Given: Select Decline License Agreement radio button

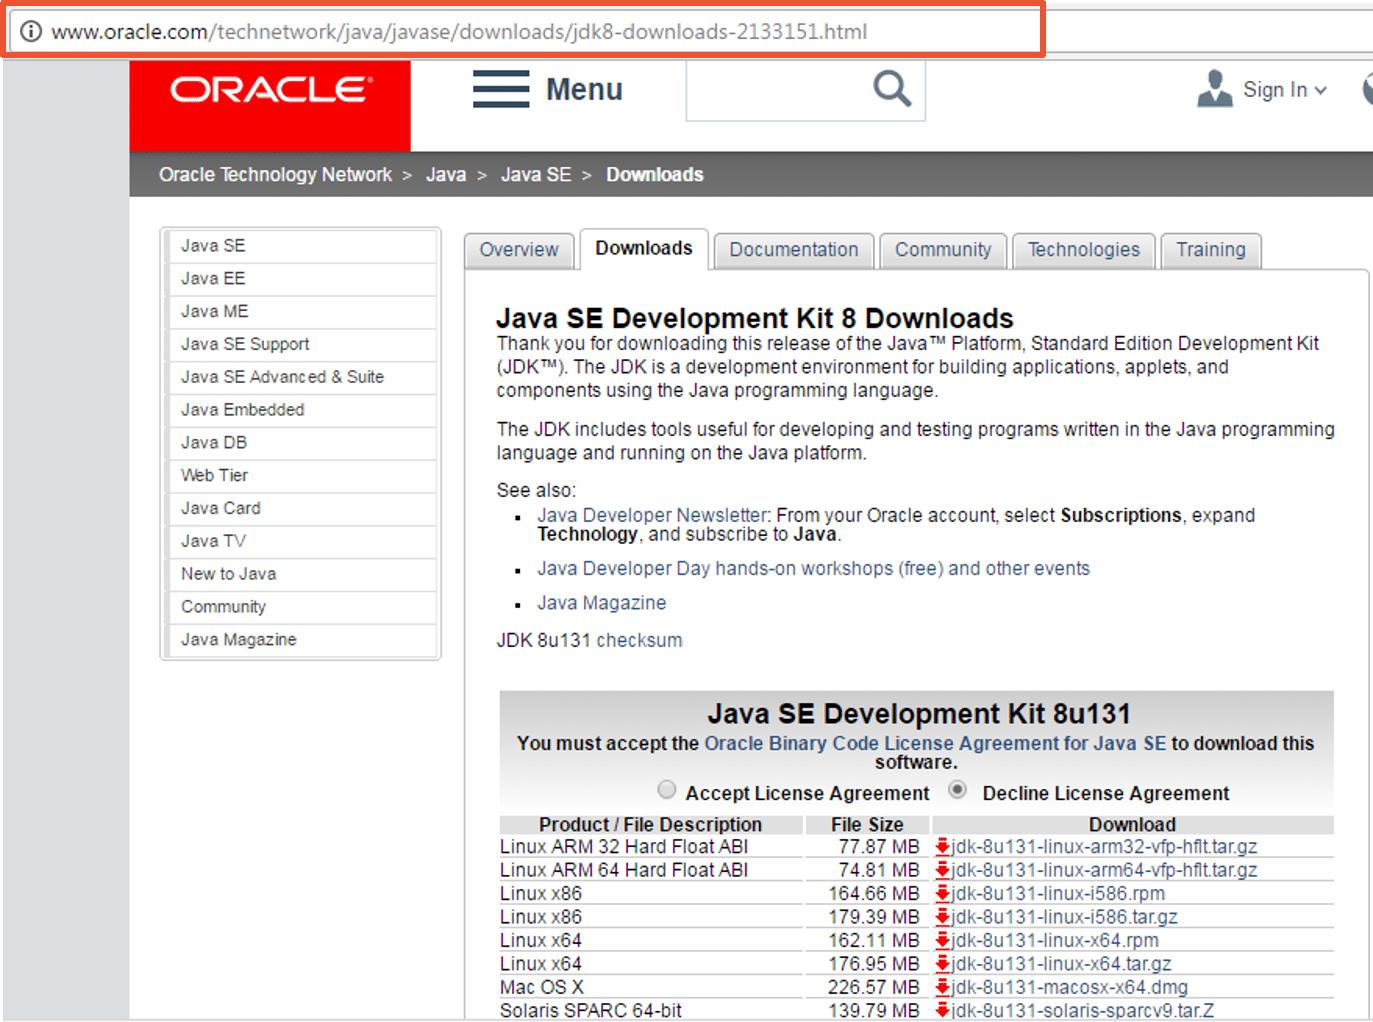Looking at the screenshot, I should (x=957, y=790).
